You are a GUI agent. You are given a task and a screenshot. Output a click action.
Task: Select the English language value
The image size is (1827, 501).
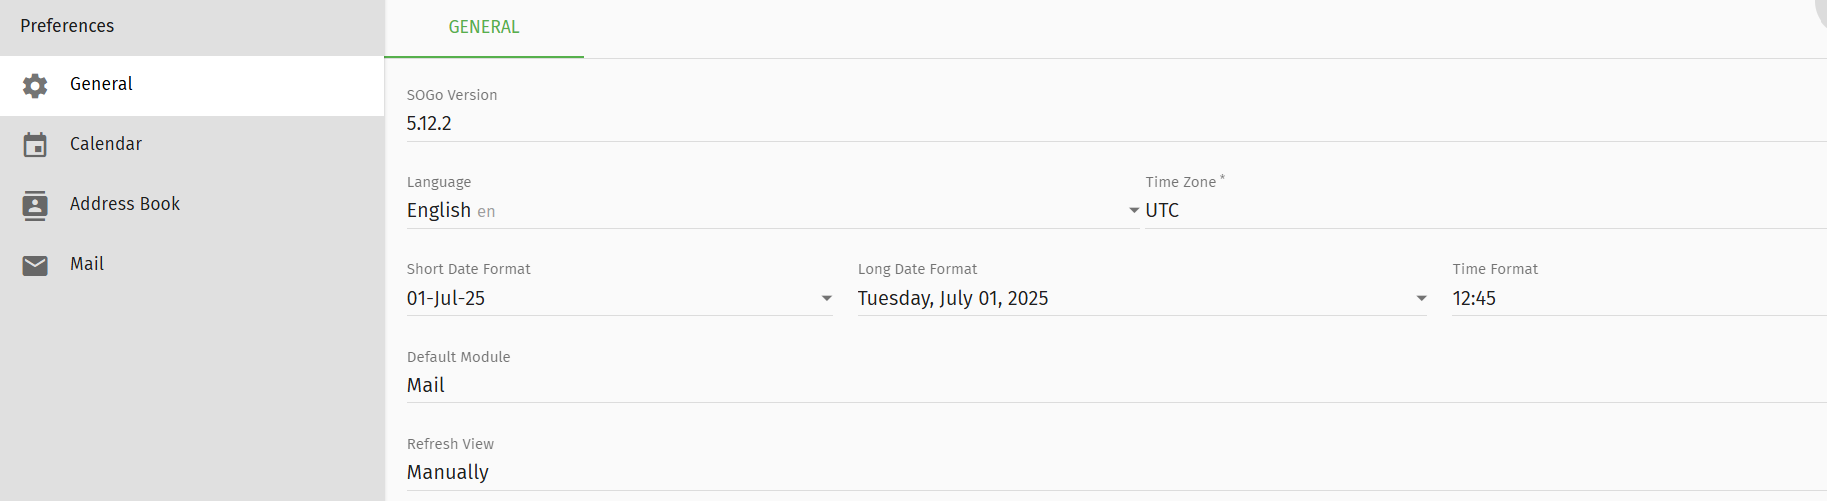pyautogui.click(x=439, y=210)
